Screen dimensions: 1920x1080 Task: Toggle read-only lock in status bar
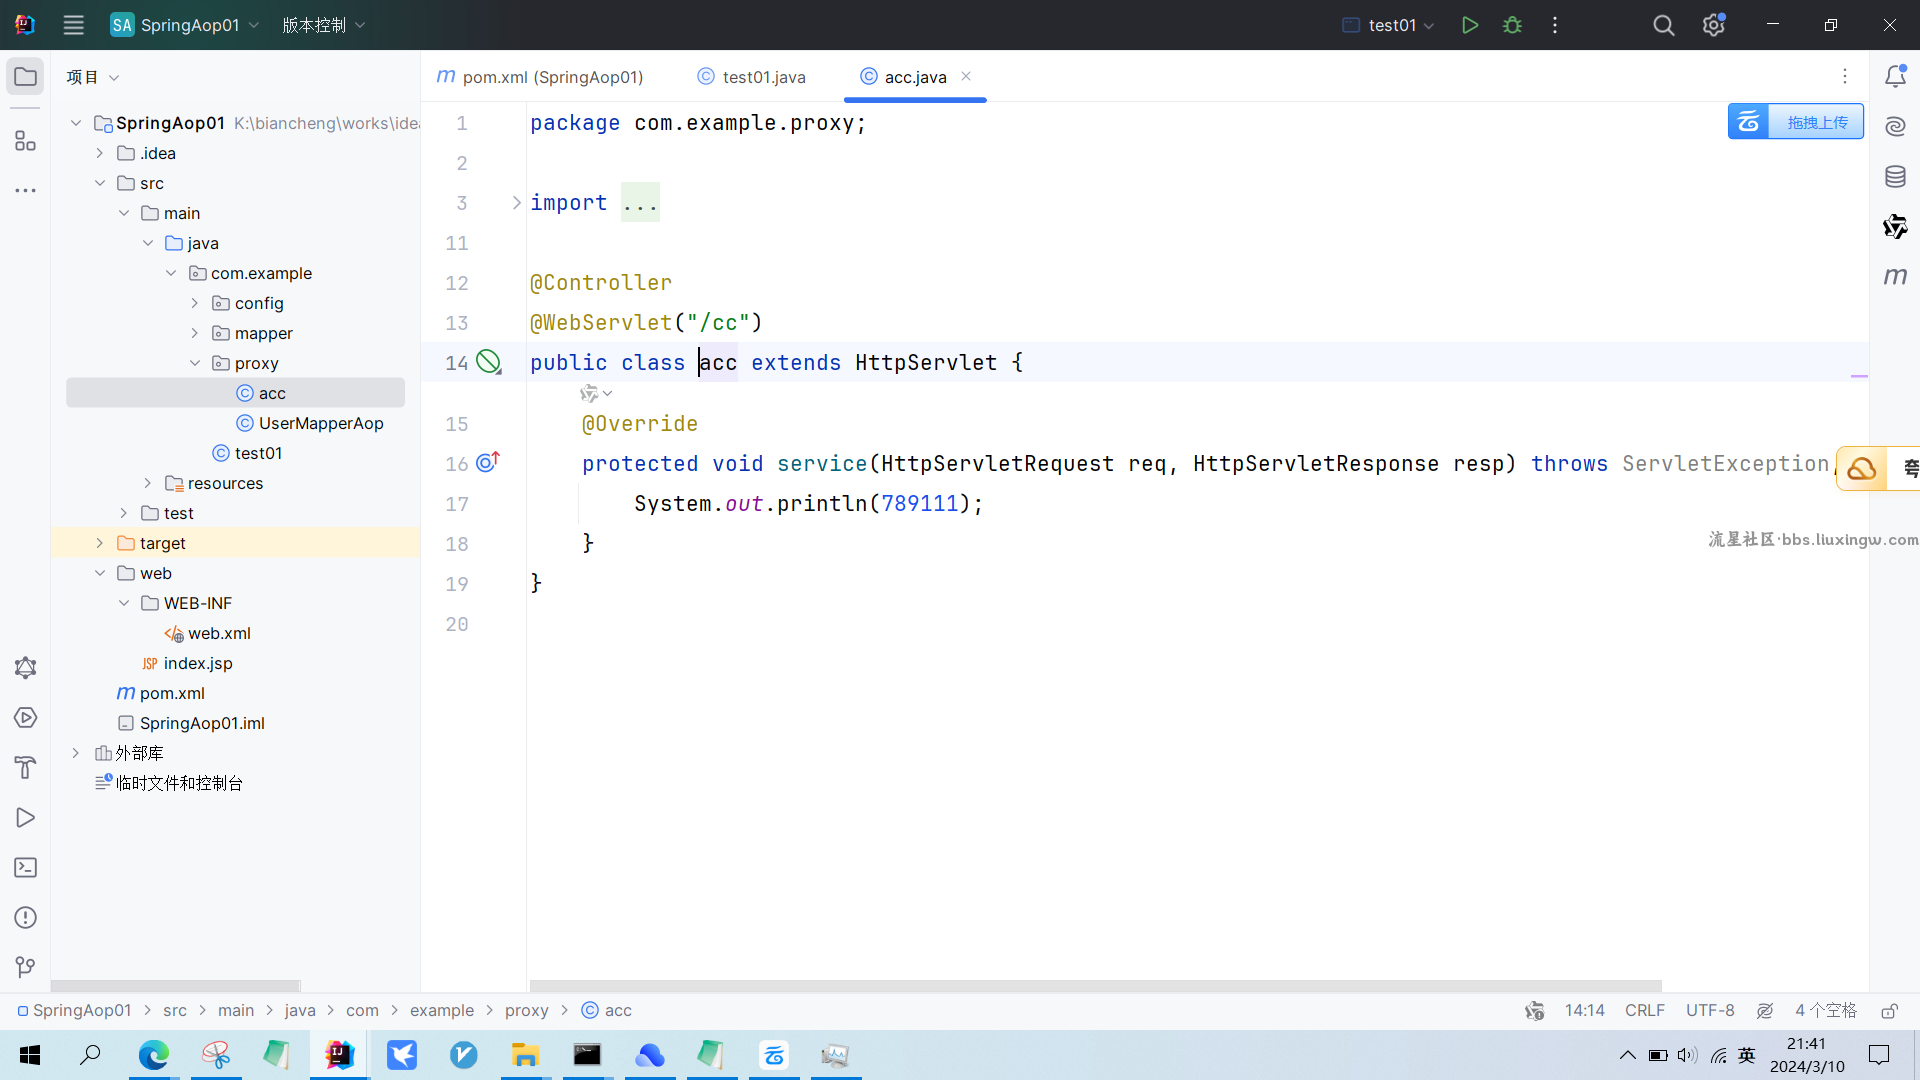pyautogui.click(x=1889, y=1011)
